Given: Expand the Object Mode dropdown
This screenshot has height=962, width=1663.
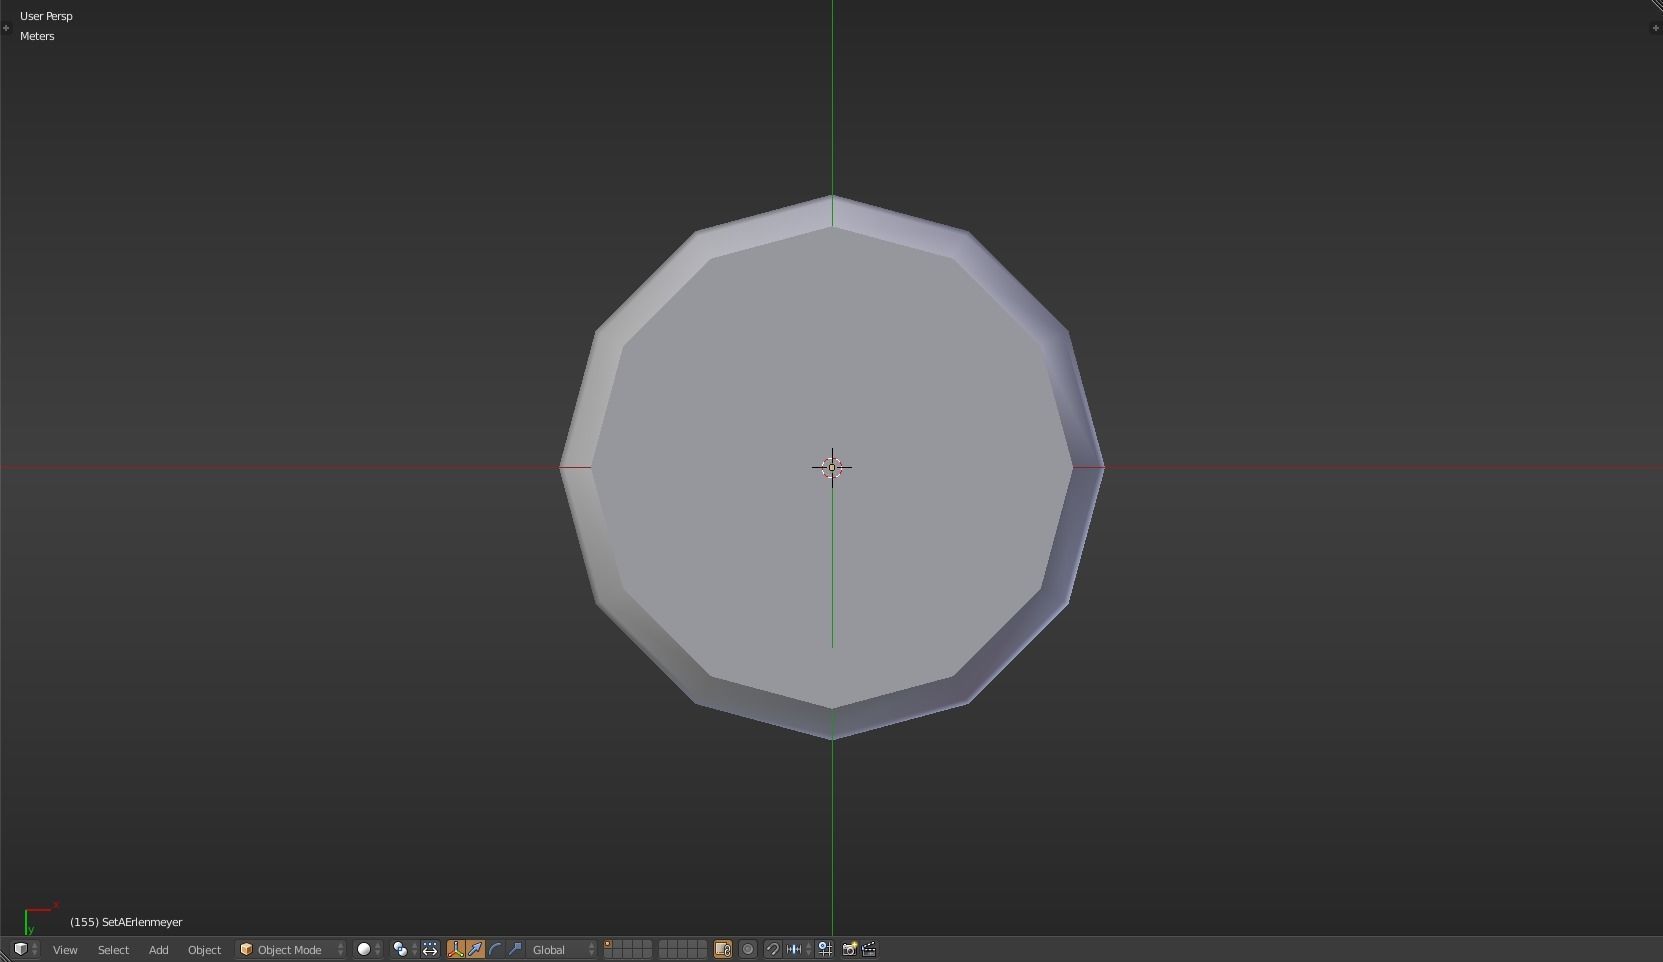Looking at the screenshot, I should coord(291,949).
